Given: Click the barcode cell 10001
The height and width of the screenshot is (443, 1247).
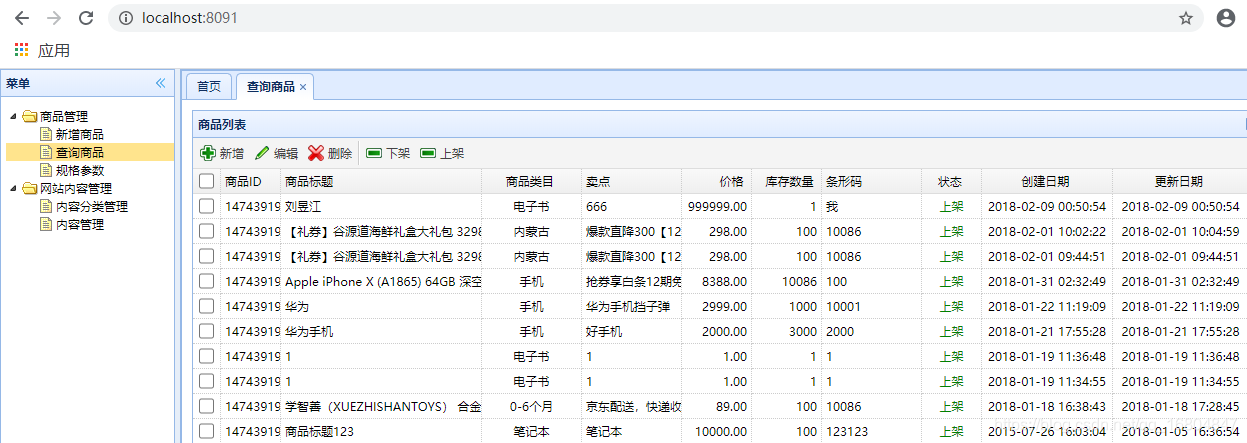Looking at the screenshot, I should click(871, 306).
